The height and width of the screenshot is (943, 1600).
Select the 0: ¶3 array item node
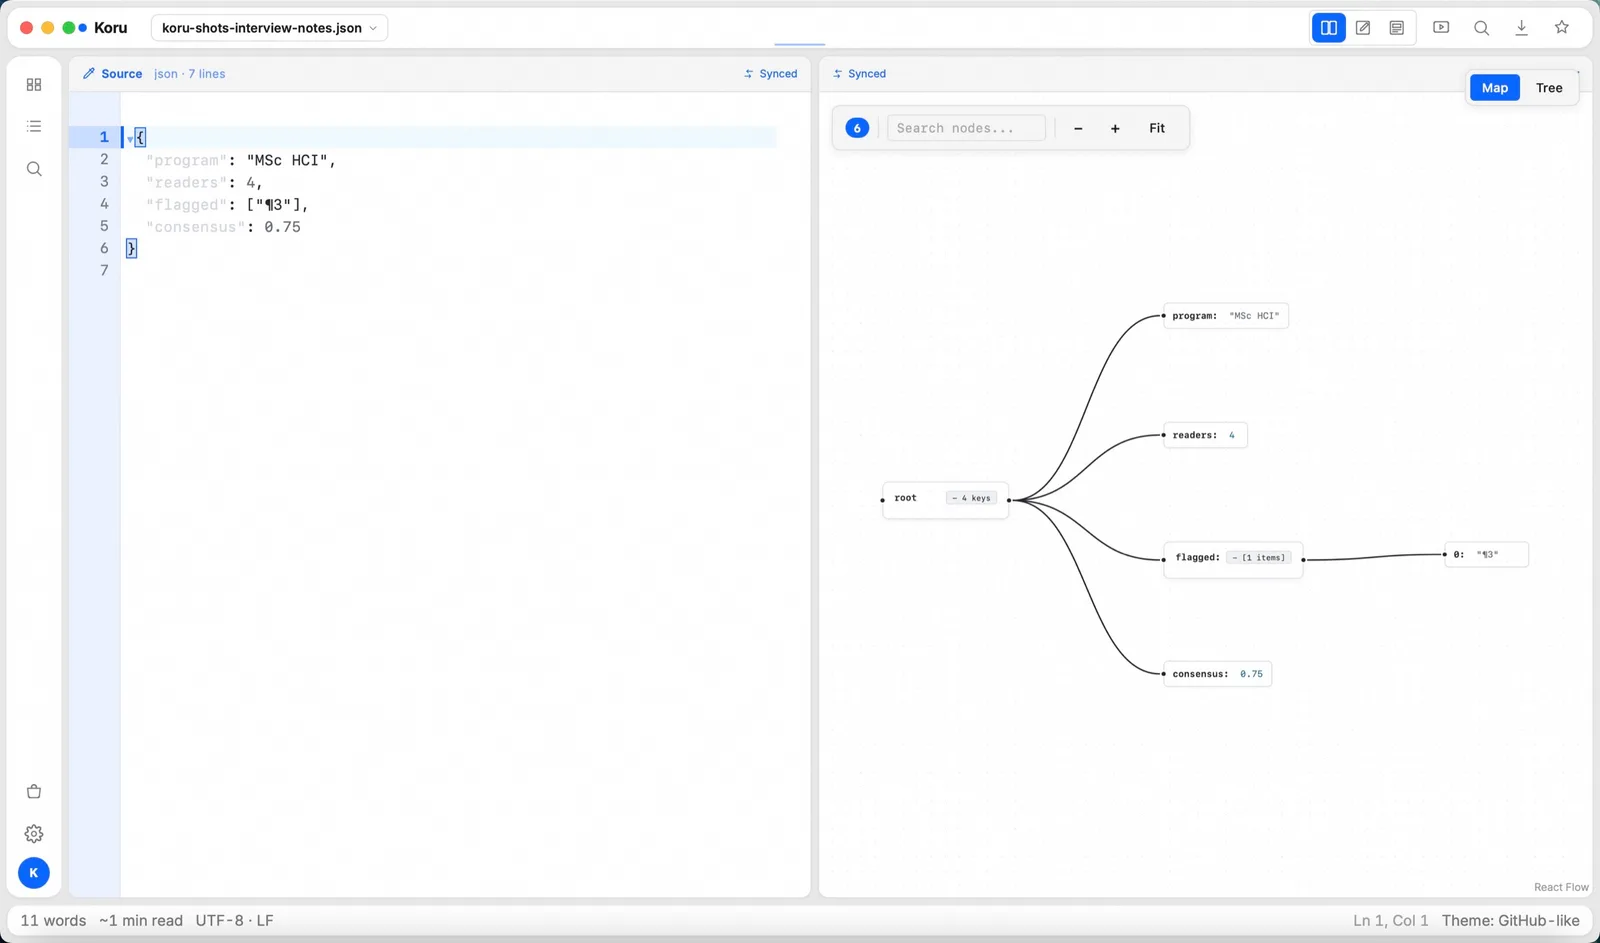pos(1486,555)
